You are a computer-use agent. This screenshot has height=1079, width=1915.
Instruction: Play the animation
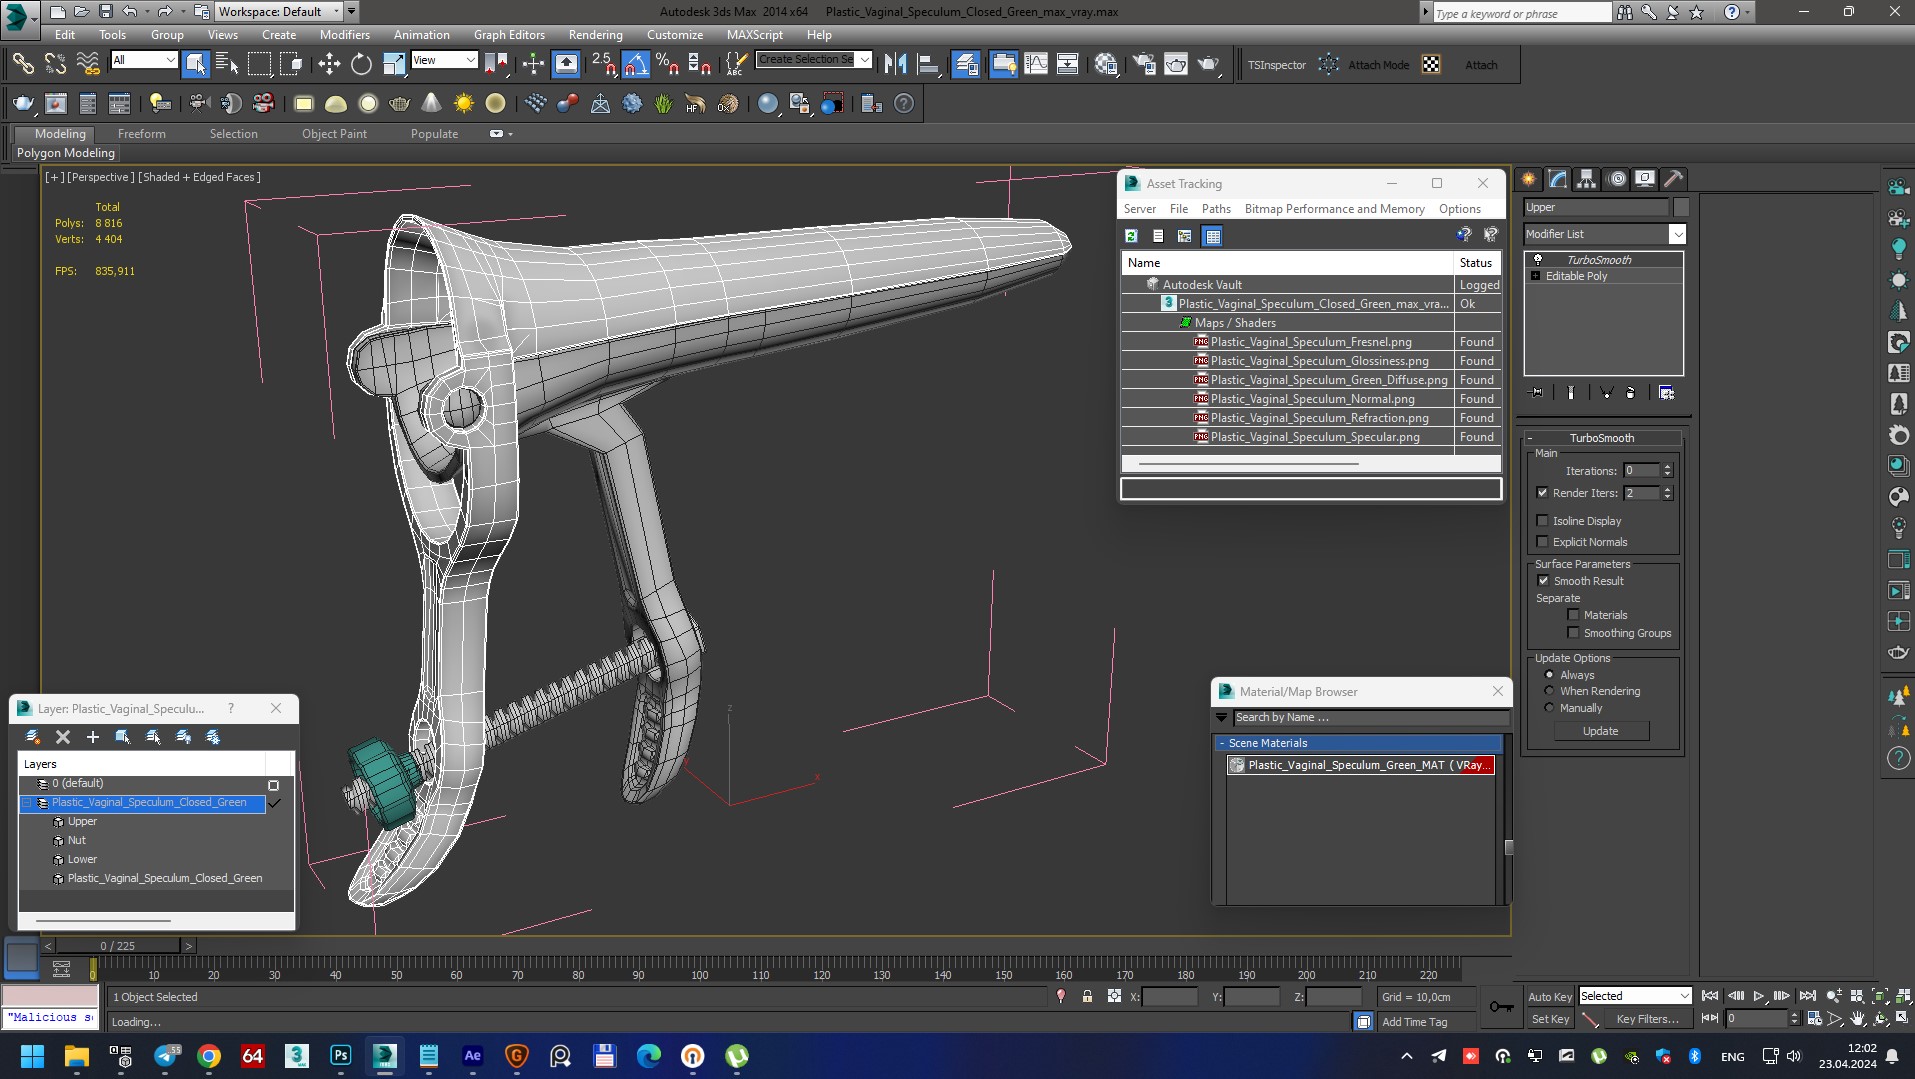point(1759,996)
